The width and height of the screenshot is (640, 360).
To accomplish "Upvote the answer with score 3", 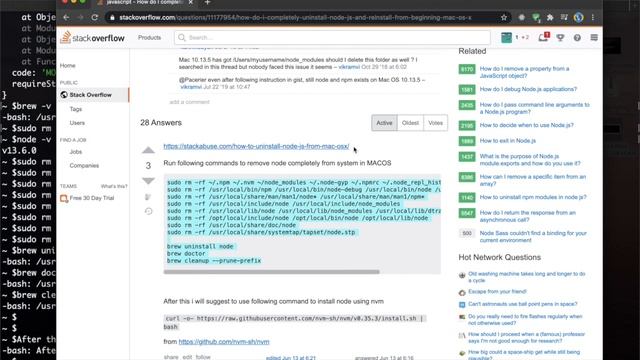I will coord(148,150).
